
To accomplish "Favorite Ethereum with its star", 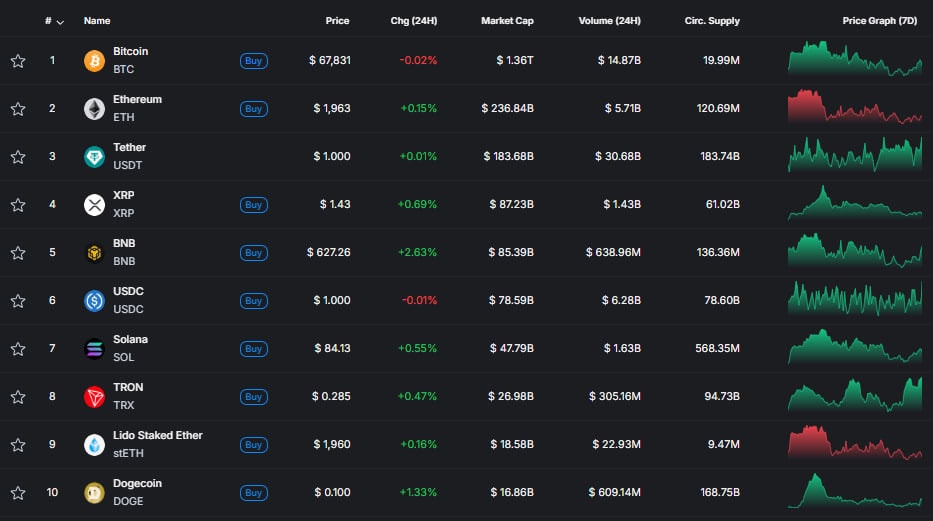I will coord(18,109).
